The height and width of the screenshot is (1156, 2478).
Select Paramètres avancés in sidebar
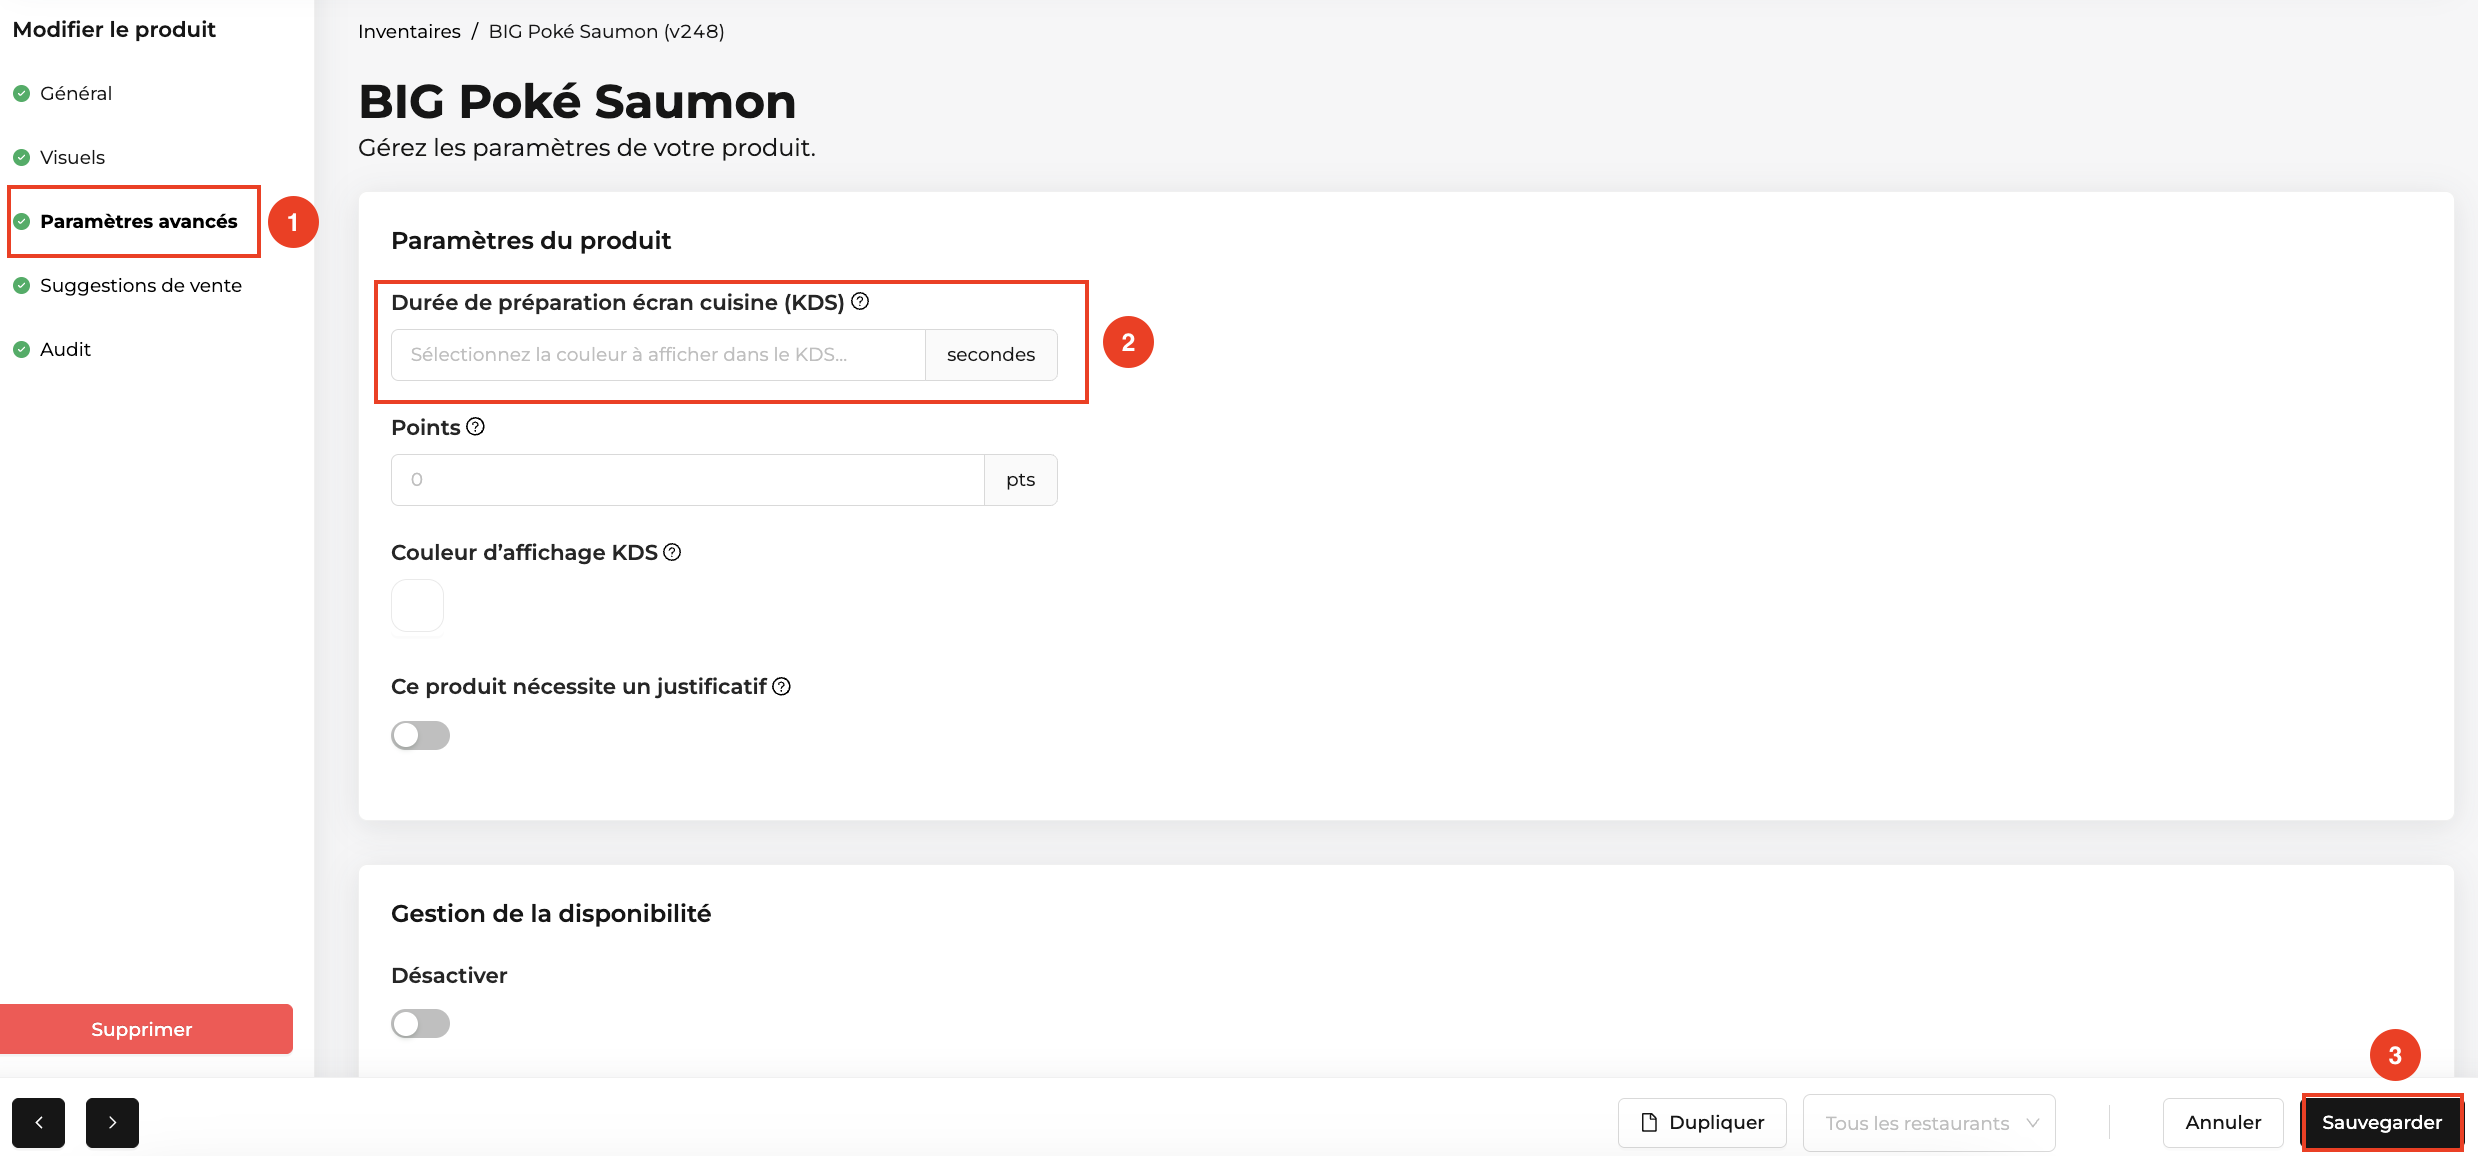coord(139,222)
